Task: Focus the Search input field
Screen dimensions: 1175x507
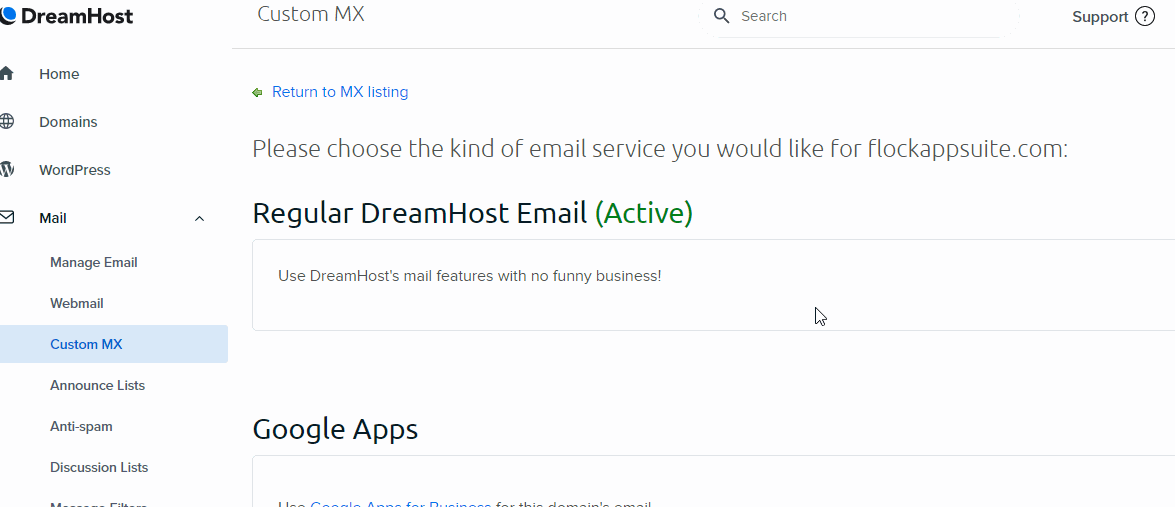Action: pos(858,16)
